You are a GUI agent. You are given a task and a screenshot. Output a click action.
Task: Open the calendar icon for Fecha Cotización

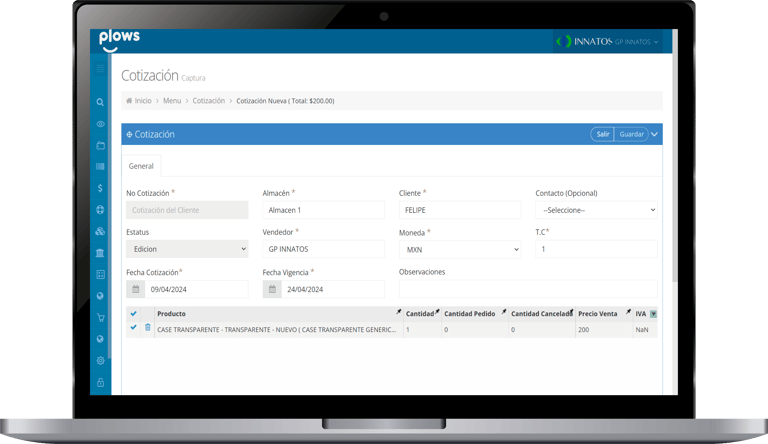coord(136,289)
